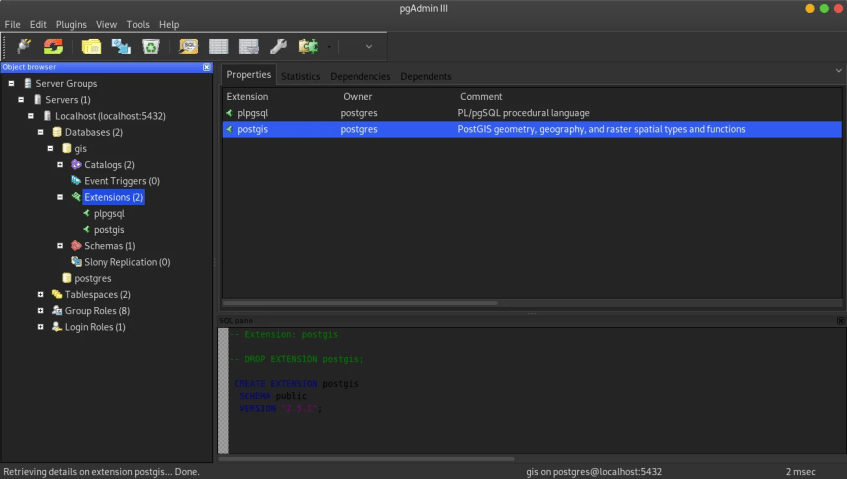Select plpgsql row in properties list

tap(532, 113)
